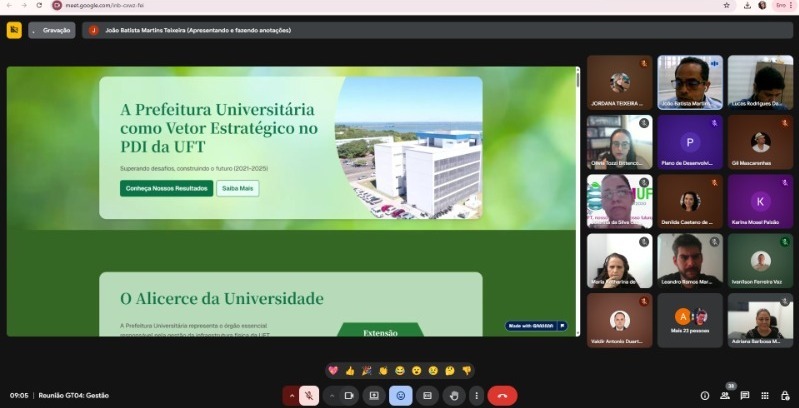Open more options three-dot menu
Viewport: 799px width, 408px height.
[x=476, y=395]
